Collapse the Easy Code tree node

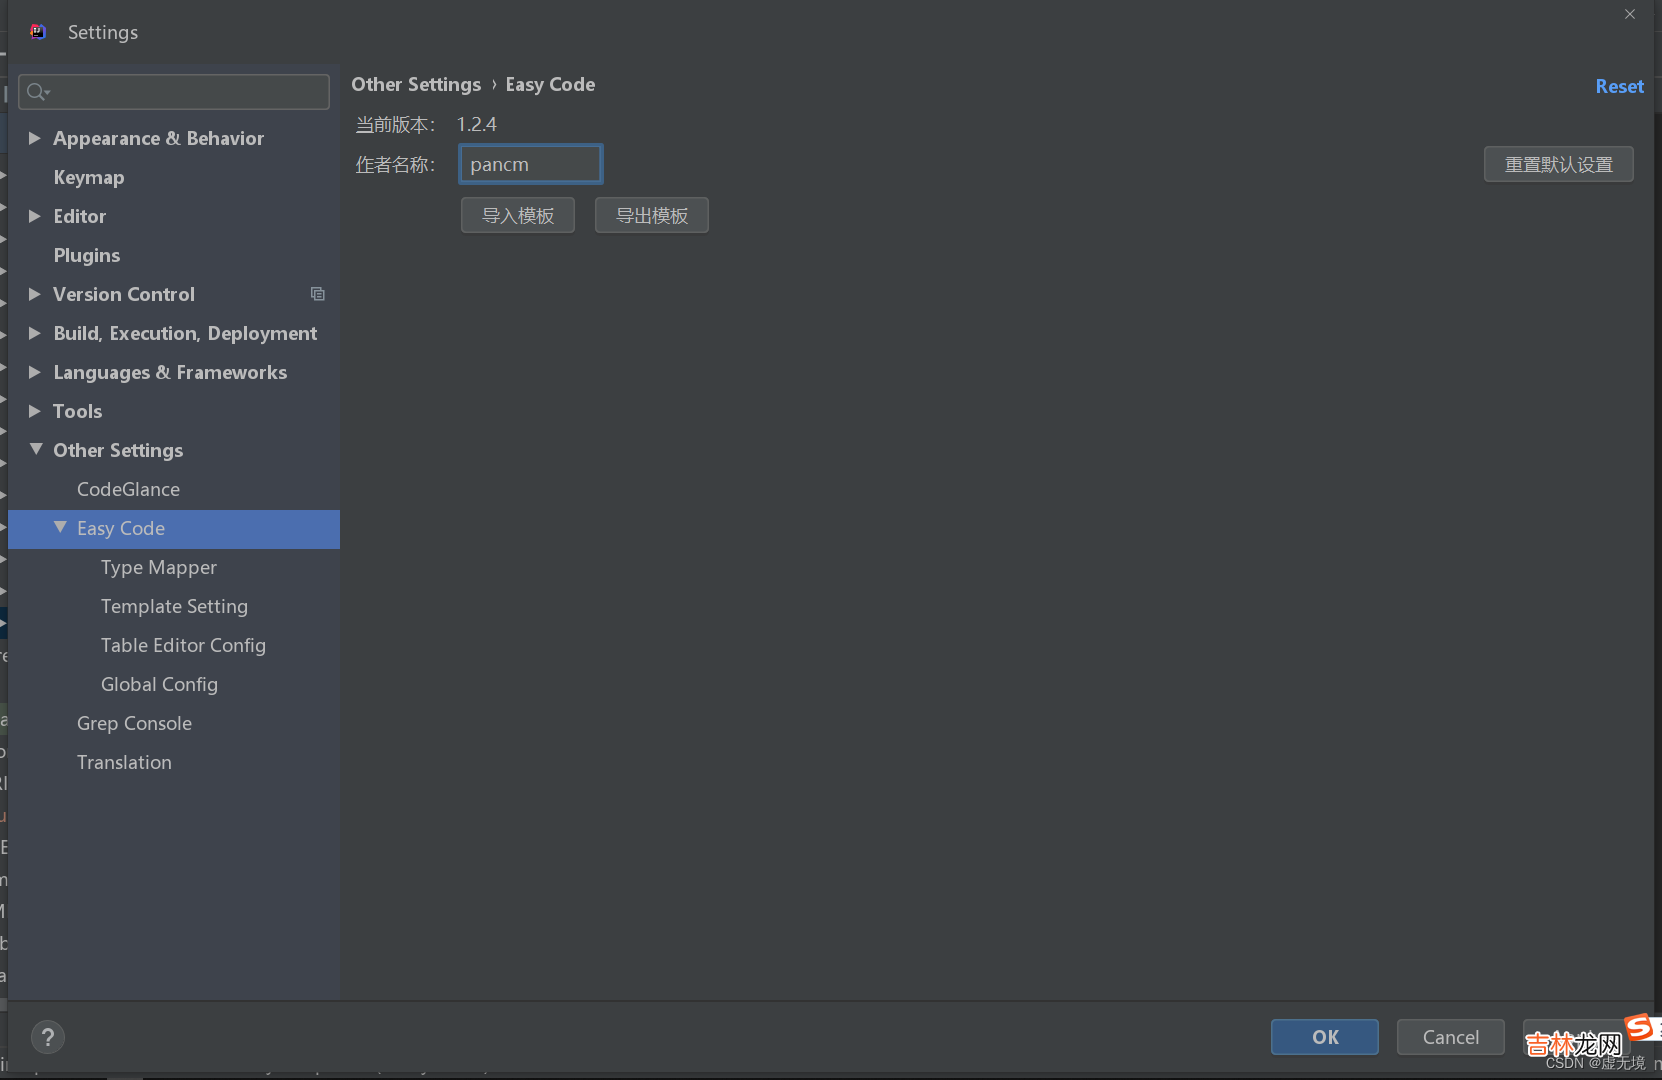(x=60, y=528)
